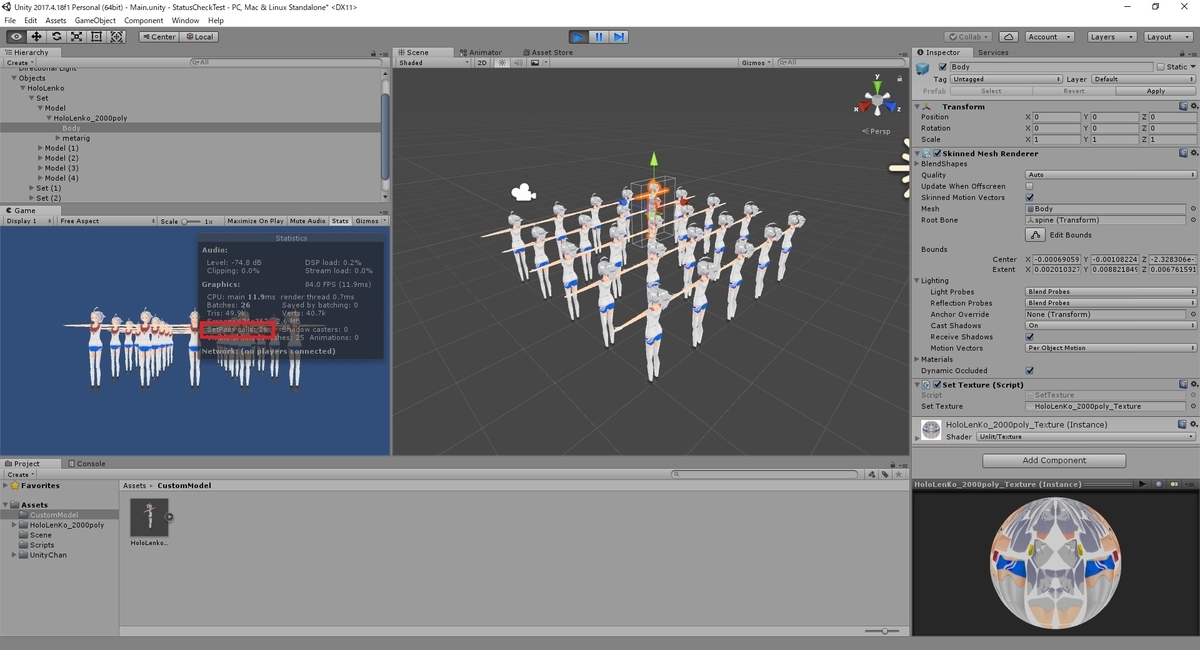Click the Pause button

click(599, 37)
